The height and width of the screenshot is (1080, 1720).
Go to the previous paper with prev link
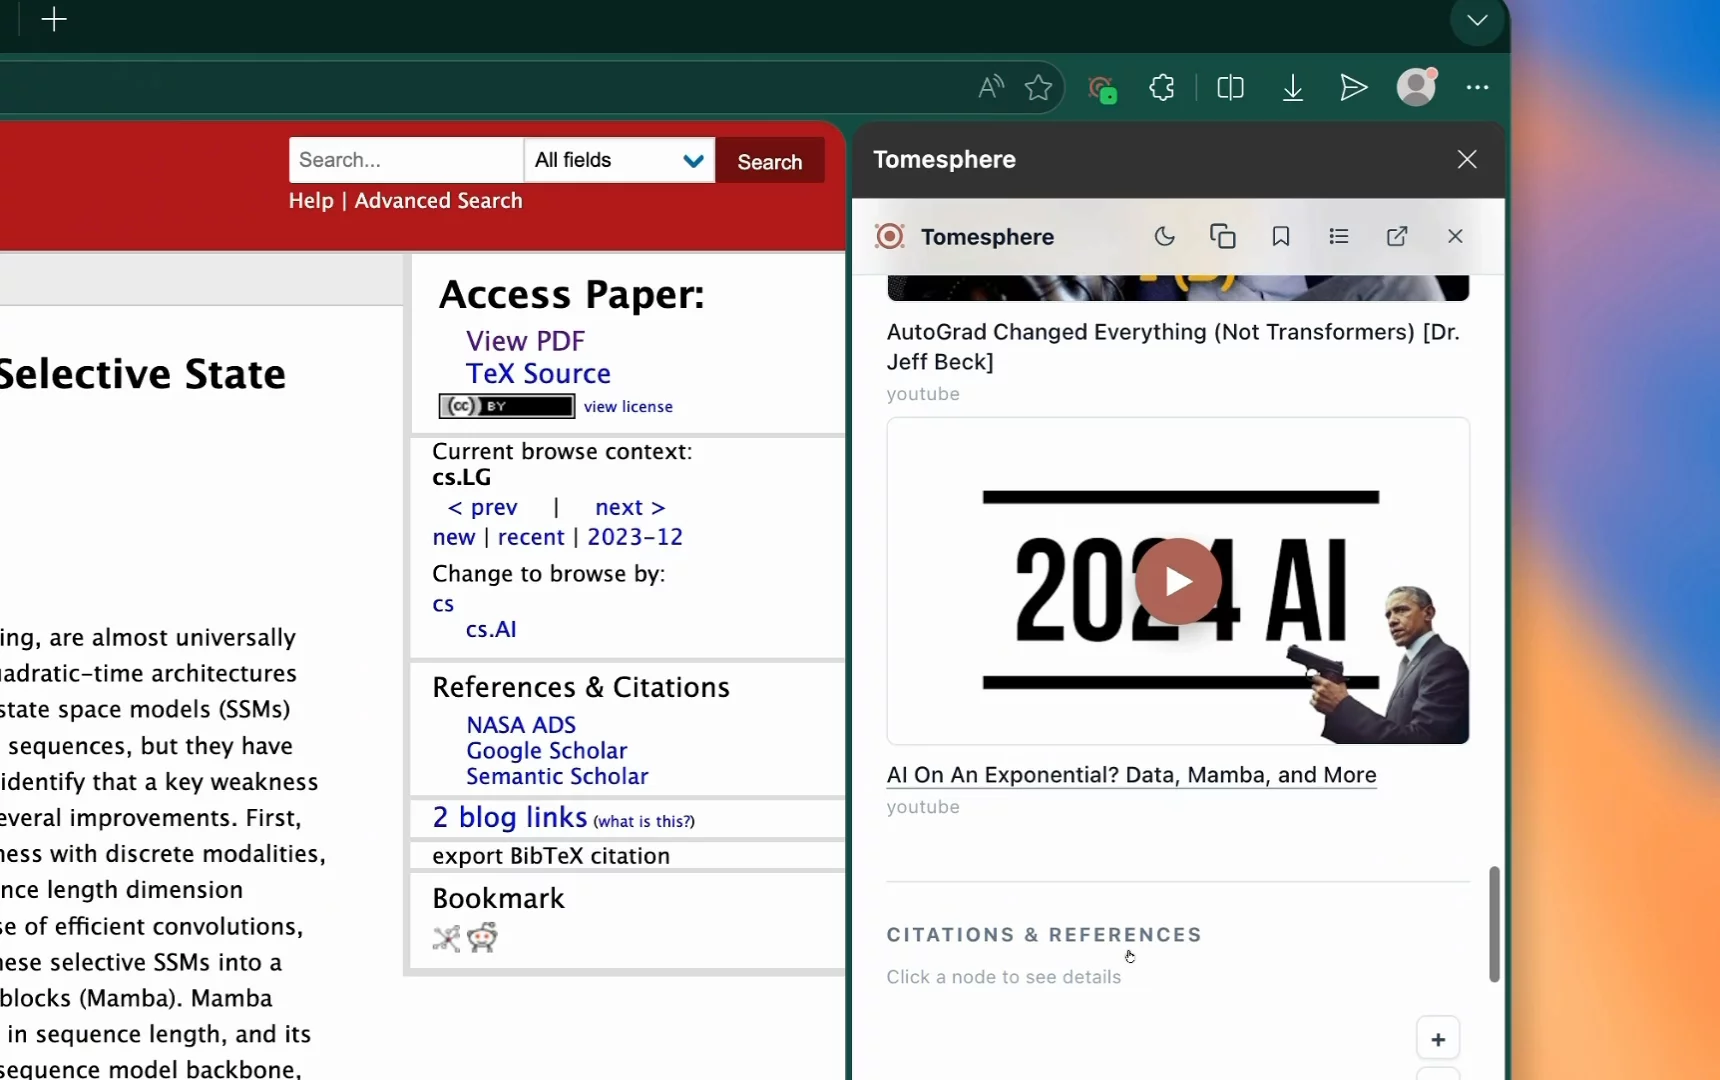click(483, 508)
